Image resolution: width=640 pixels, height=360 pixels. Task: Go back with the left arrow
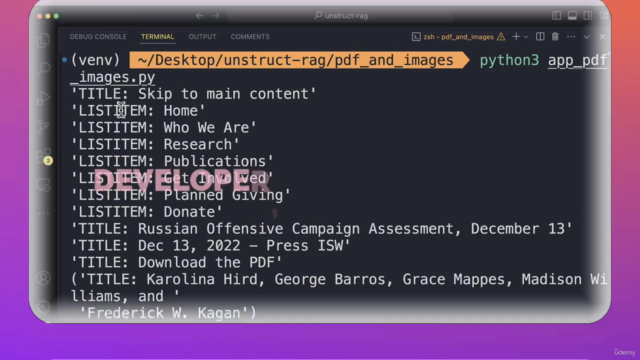tap(200, 16)
